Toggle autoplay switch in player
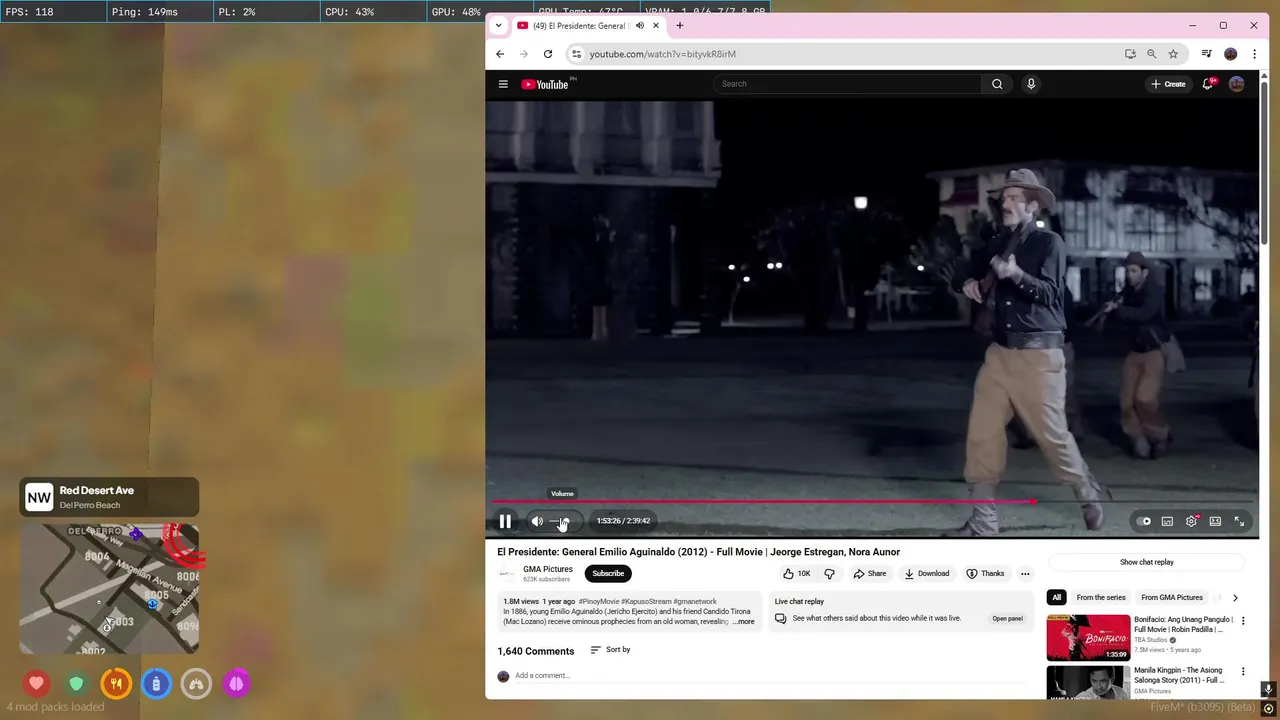This screenshot has width=1280, height=720. click(1143, 521)
